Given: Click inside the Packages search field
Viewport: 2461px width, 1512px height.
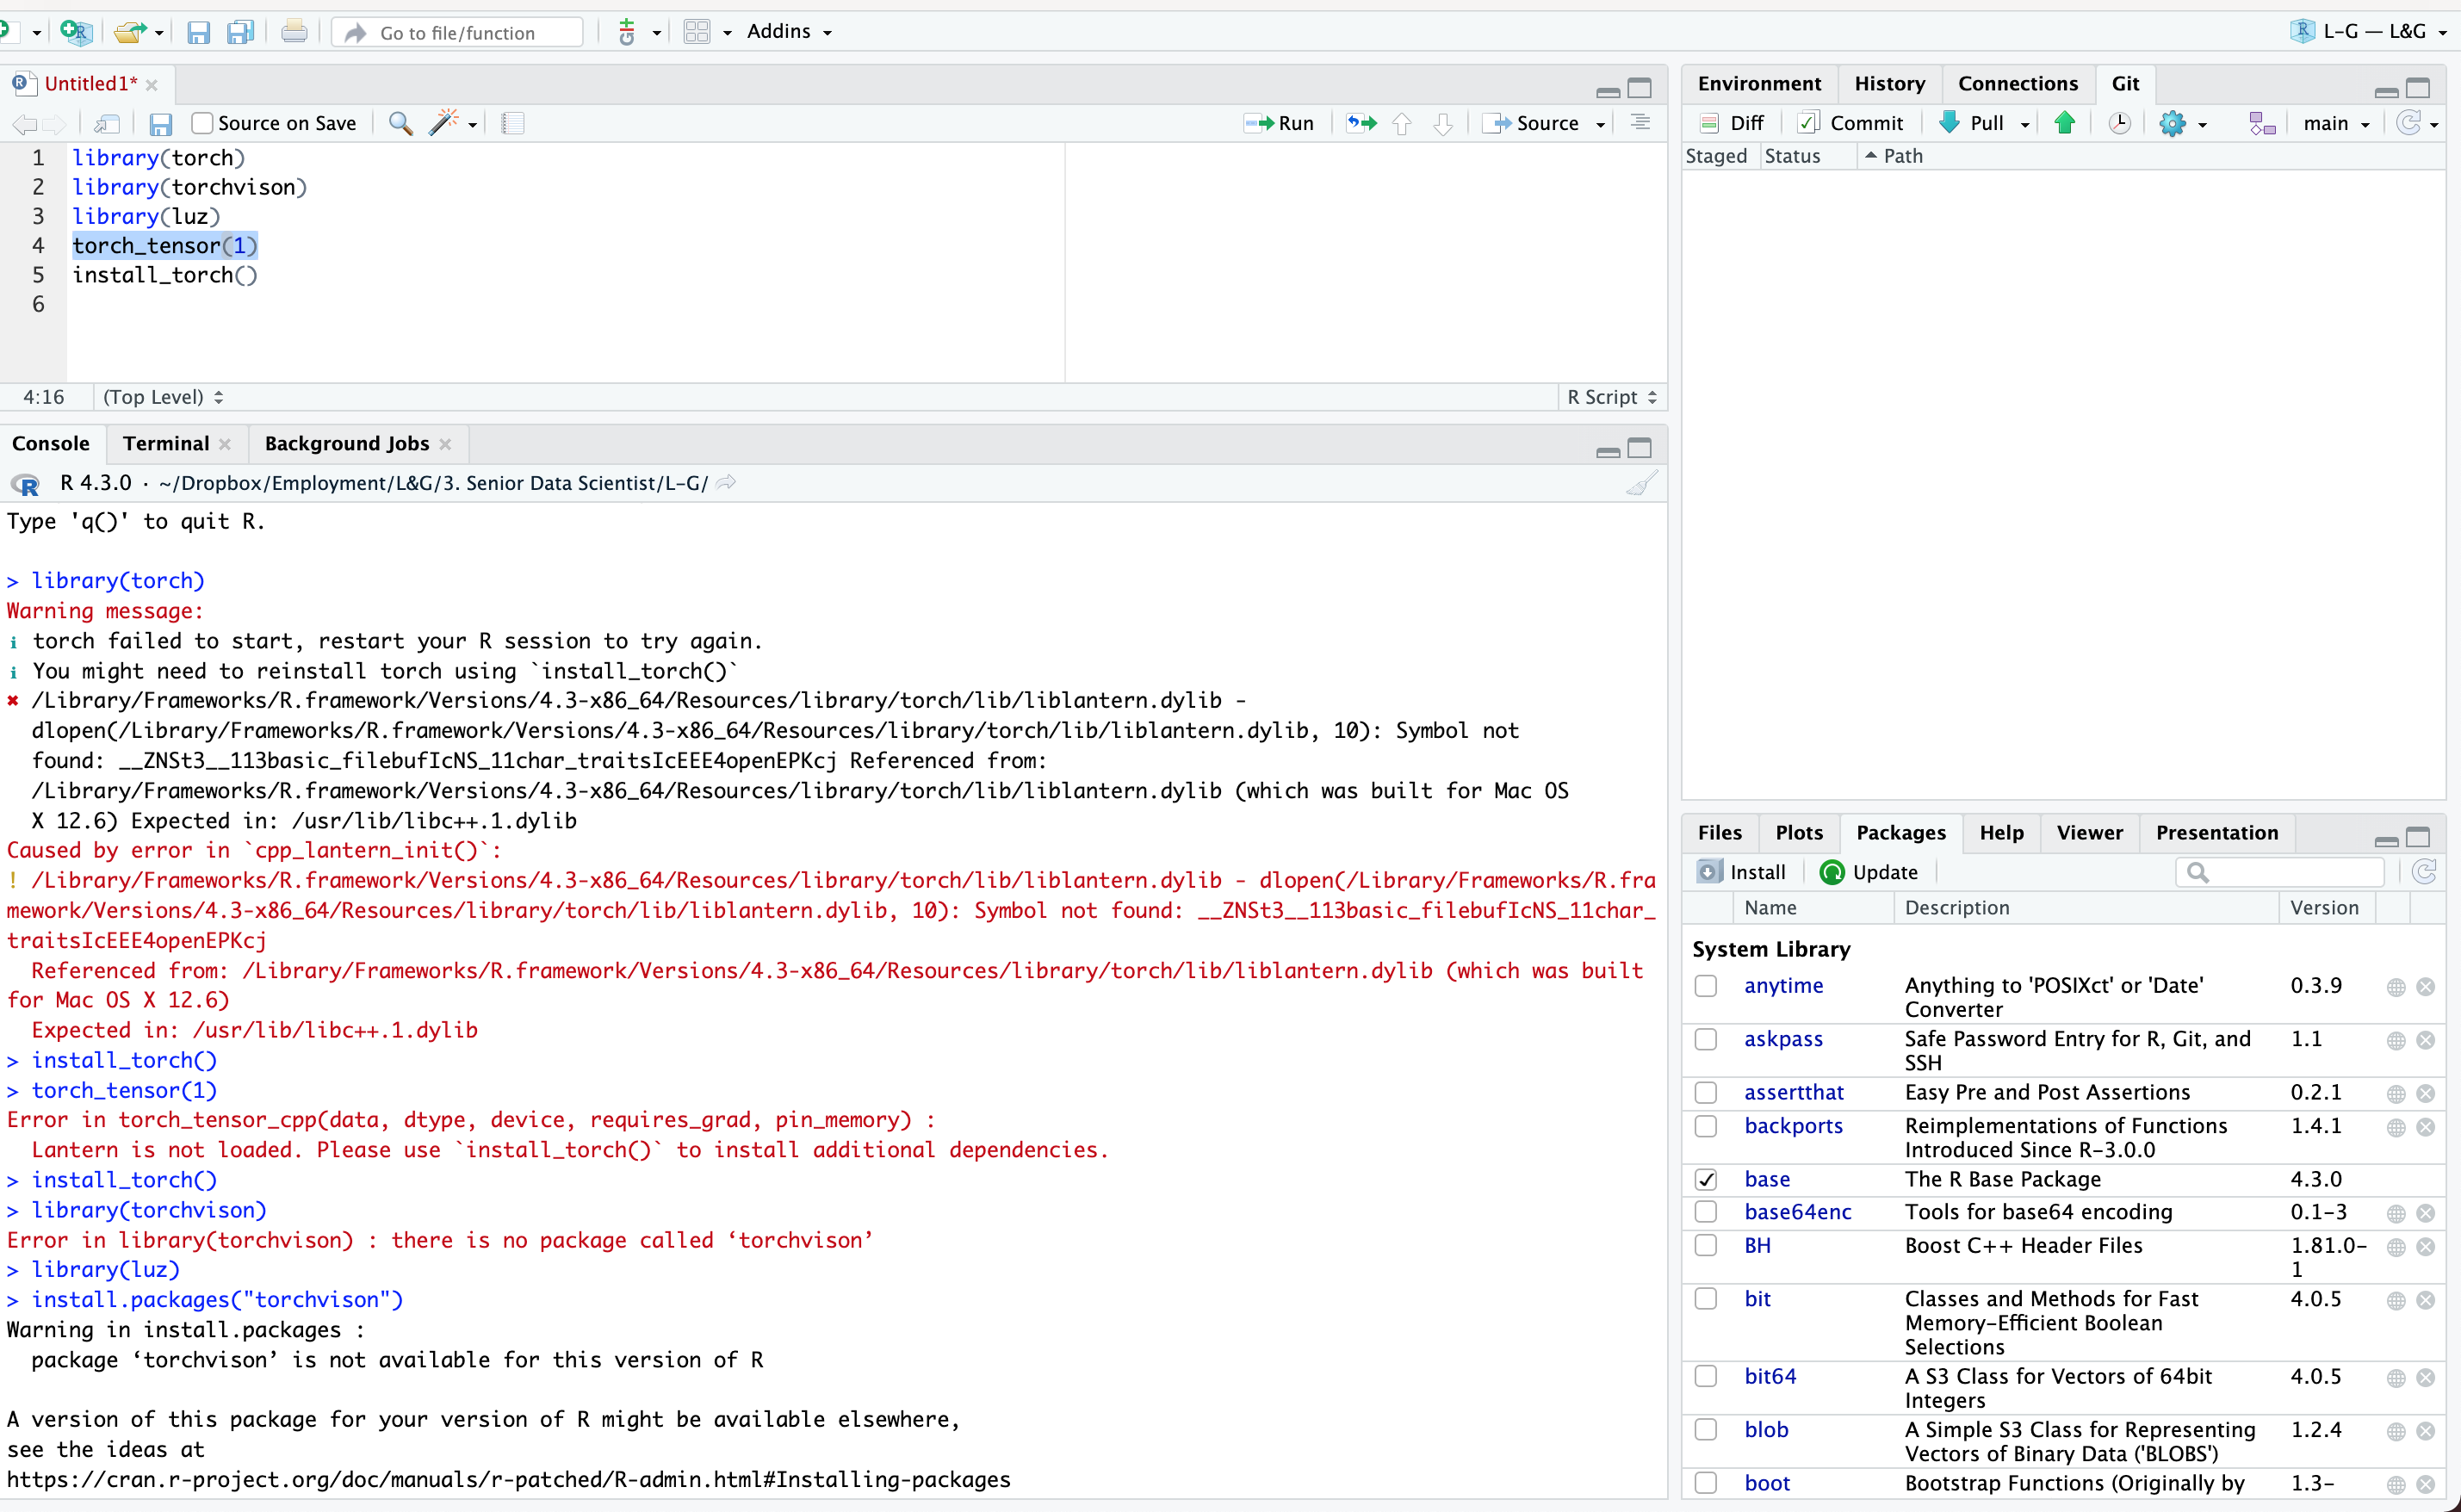Looking at the screenshot, I should (2277, 871).
